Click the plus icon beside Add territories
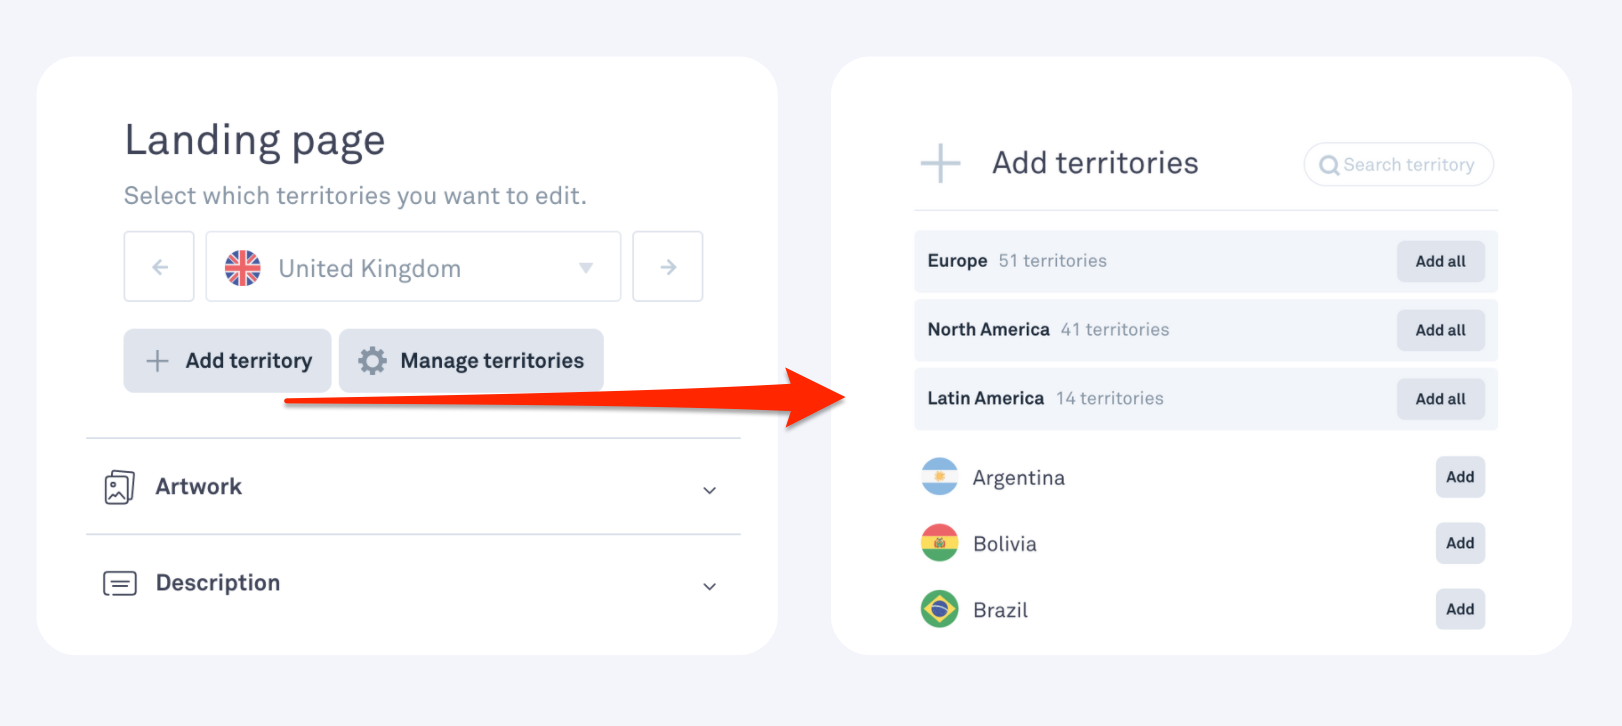 (940, 163)
